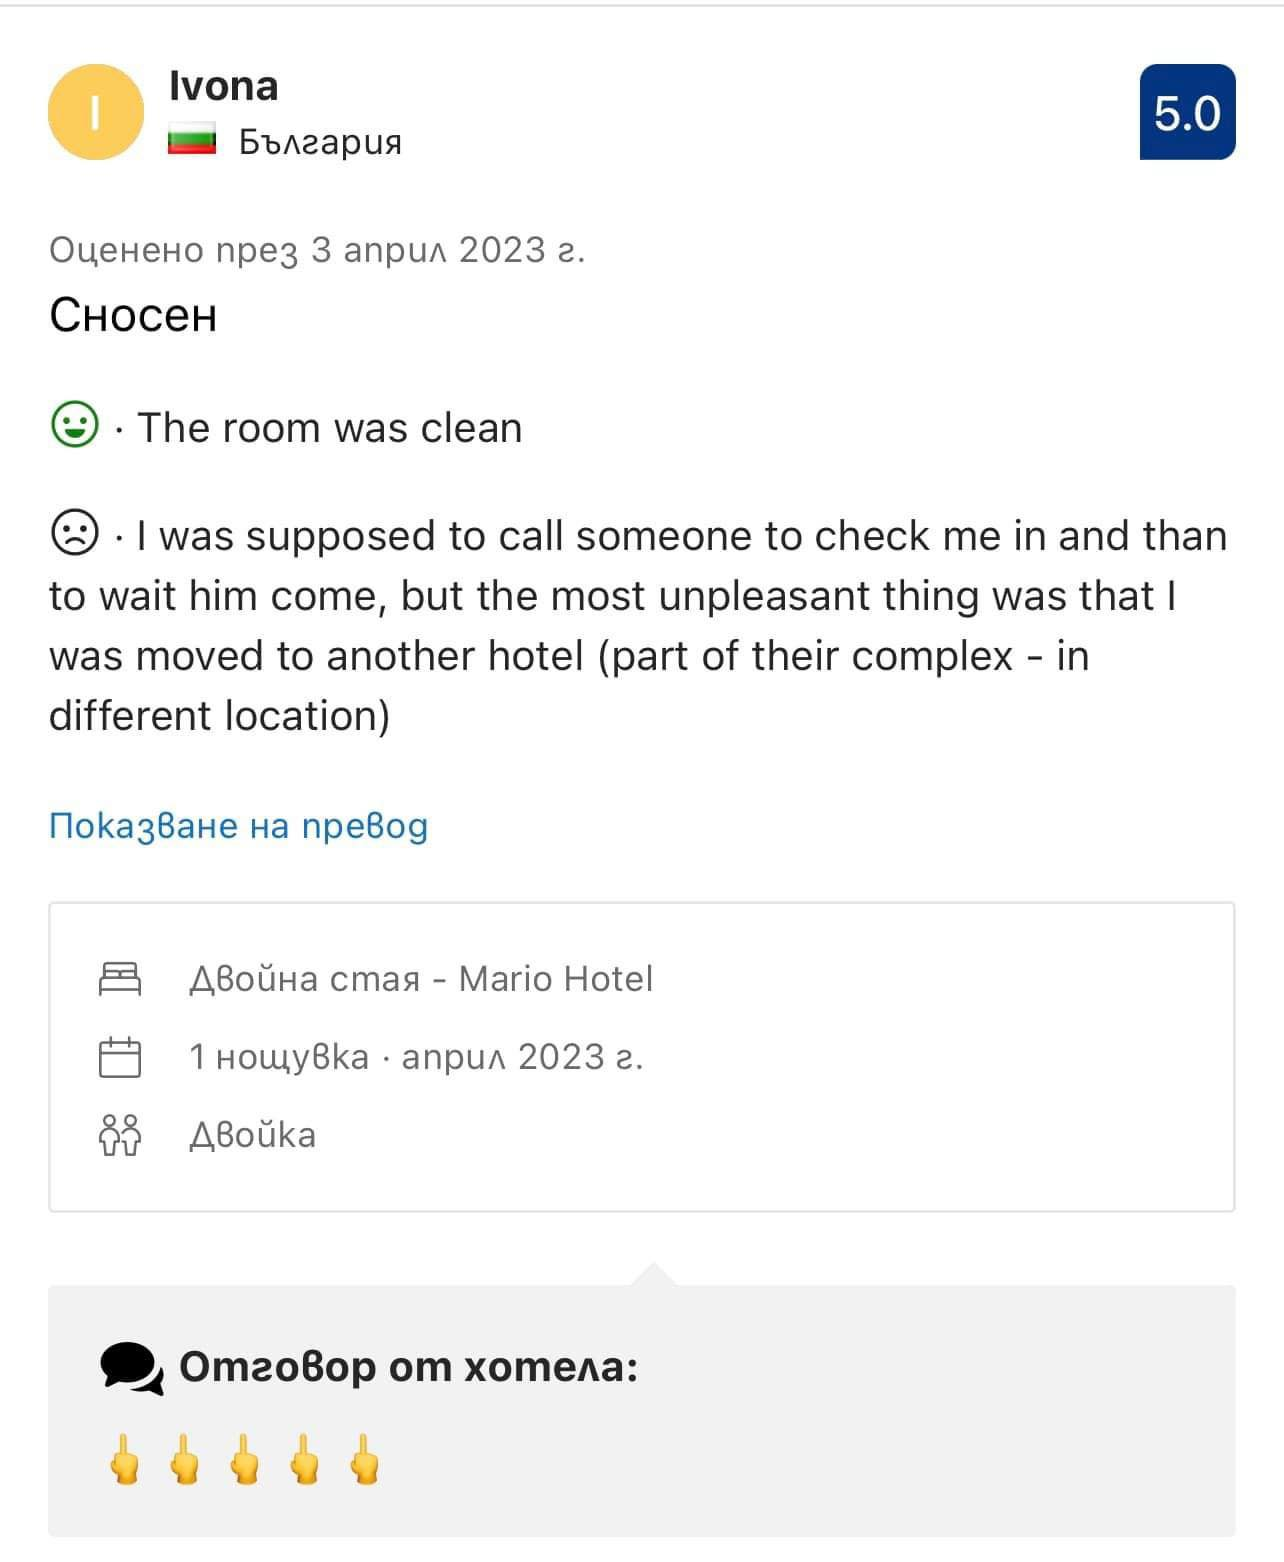Image resolution: width=1284 pixels, height=1562 pixels.
Task: Click the speech bubbles hotel reply icon
Action: tap(131, 1368)
